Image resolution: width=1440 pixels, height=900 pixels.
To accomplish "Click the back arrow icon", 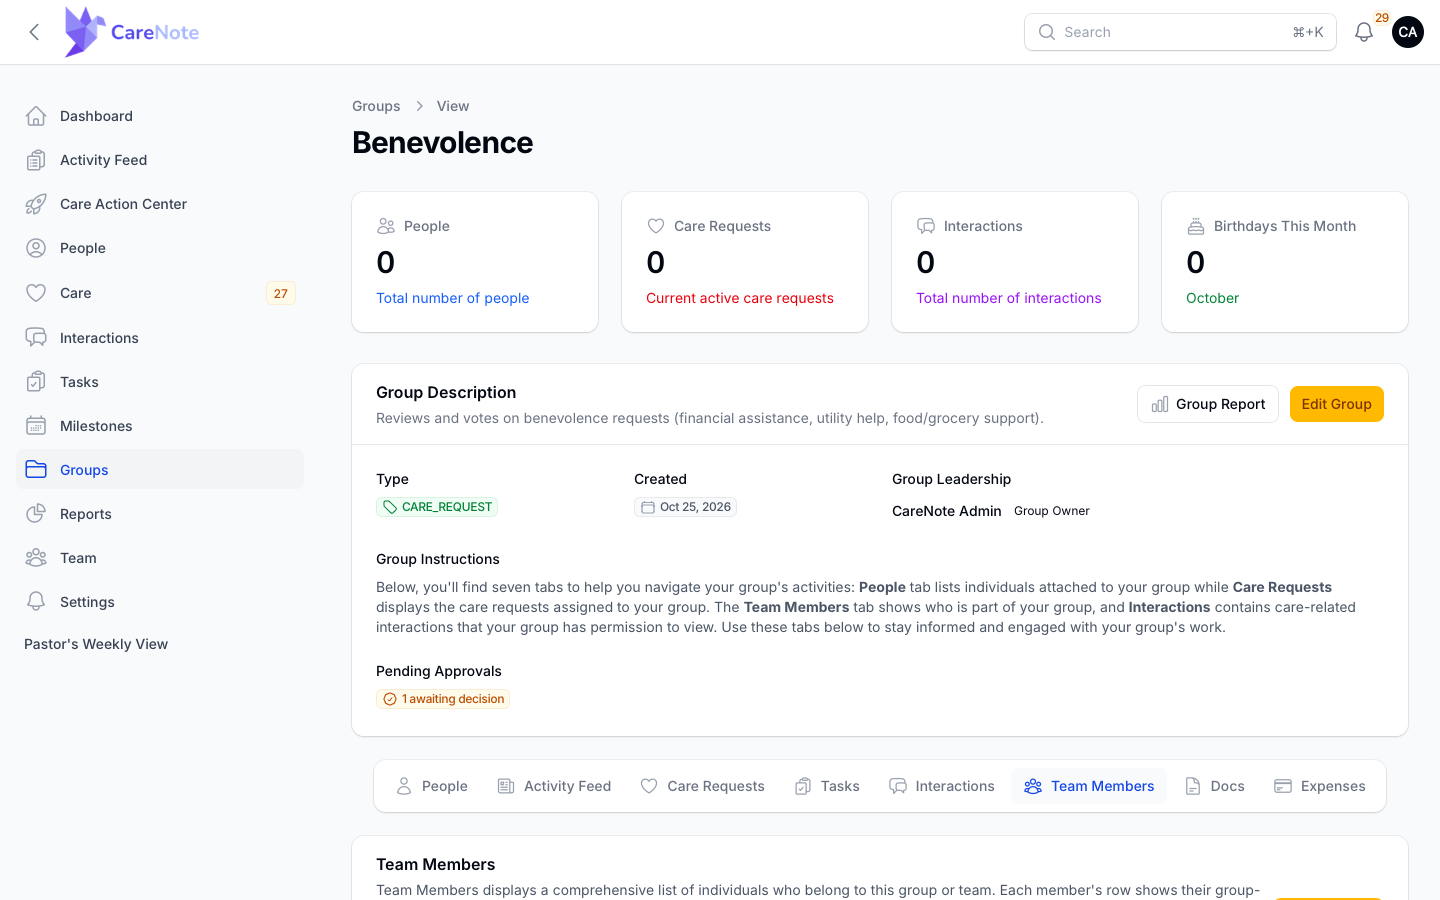I will 34,32.
